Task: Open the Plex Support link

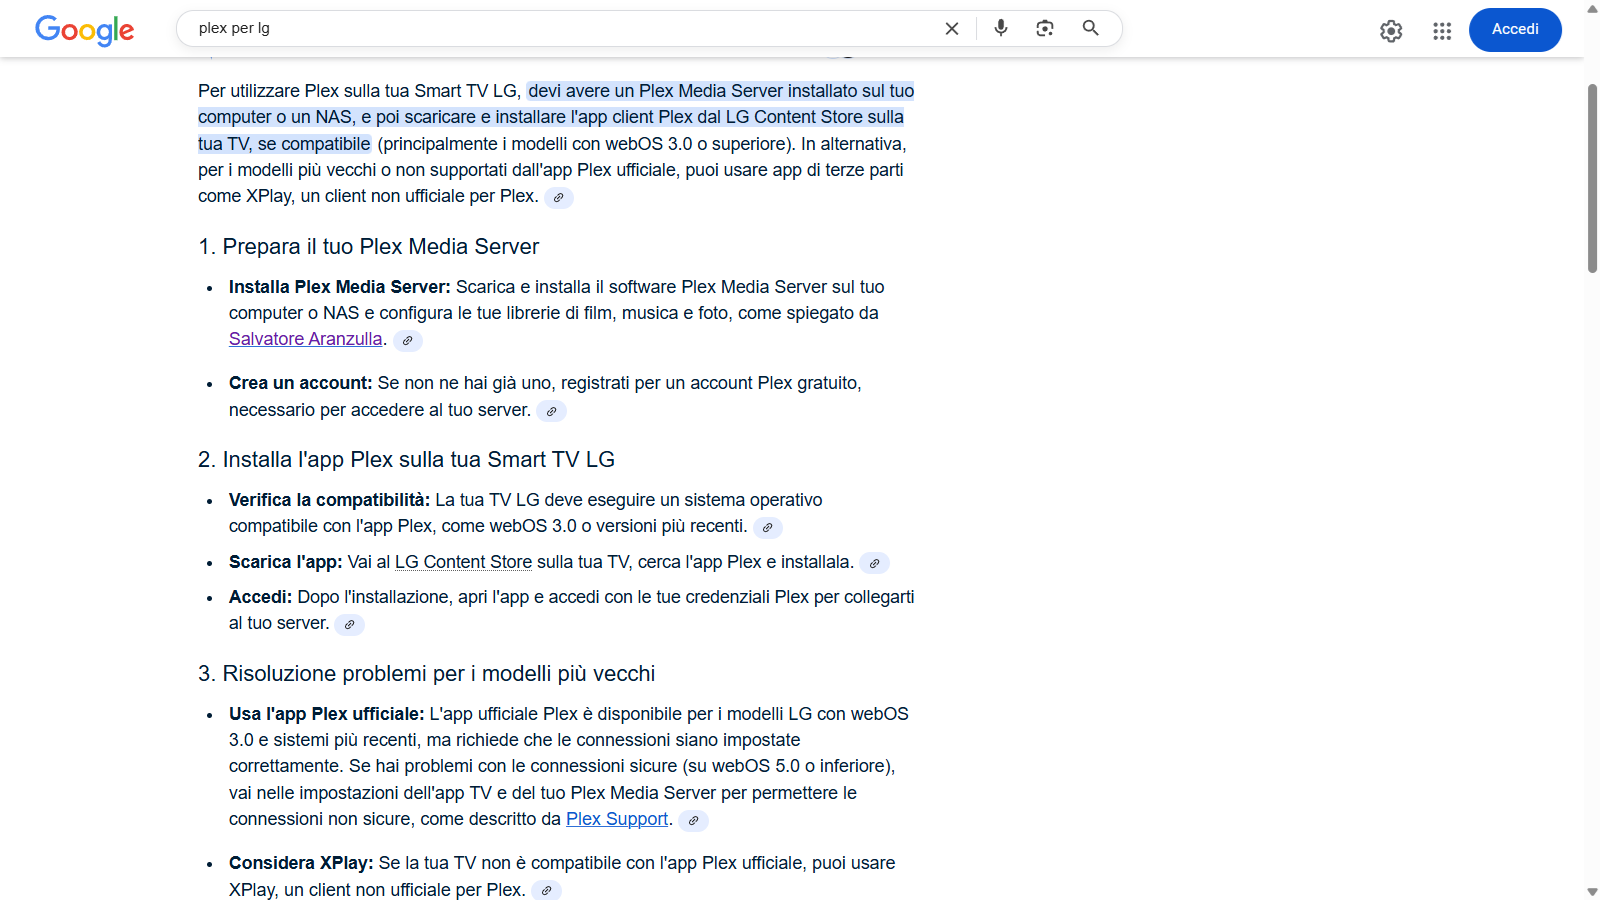Action: (x=617, y=819)
